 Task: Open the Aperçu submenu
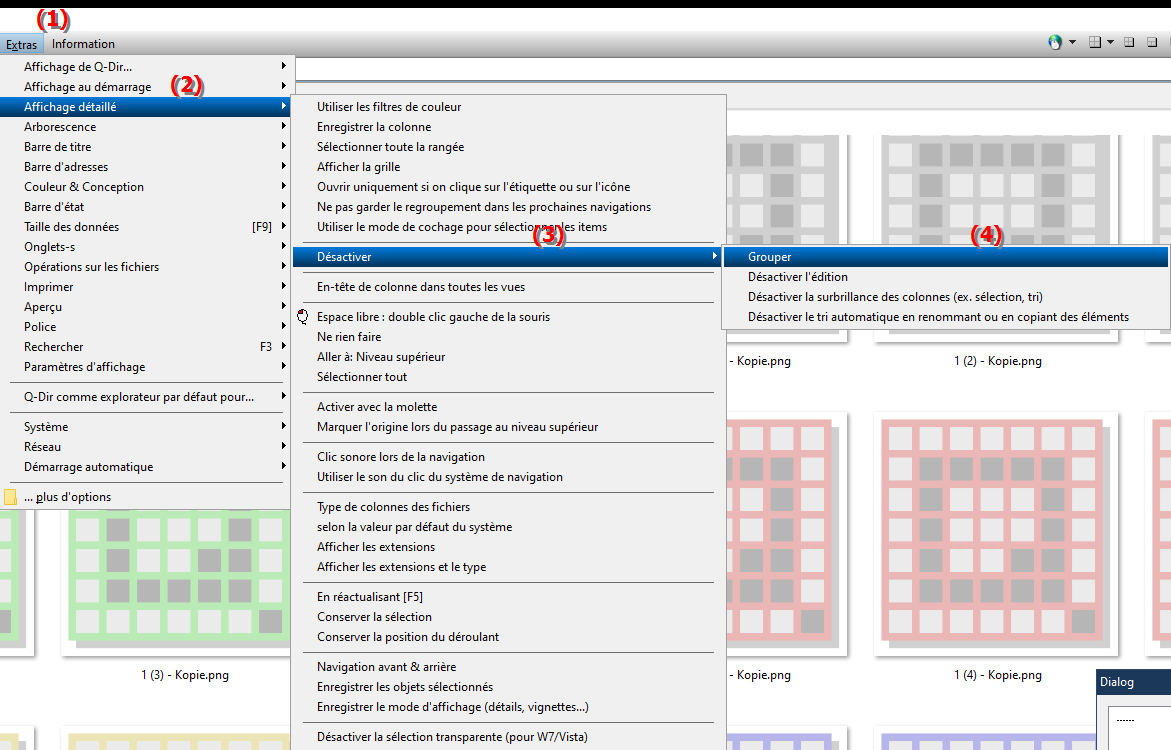point(145,308)
